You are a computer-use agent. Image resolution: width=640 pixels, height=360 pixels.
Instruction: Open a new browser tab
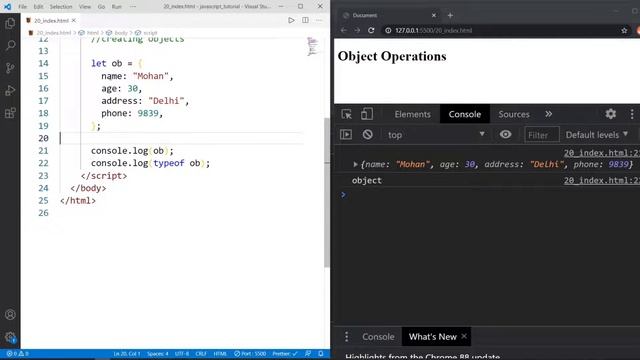pyautogui.click(x=450, y=16)
